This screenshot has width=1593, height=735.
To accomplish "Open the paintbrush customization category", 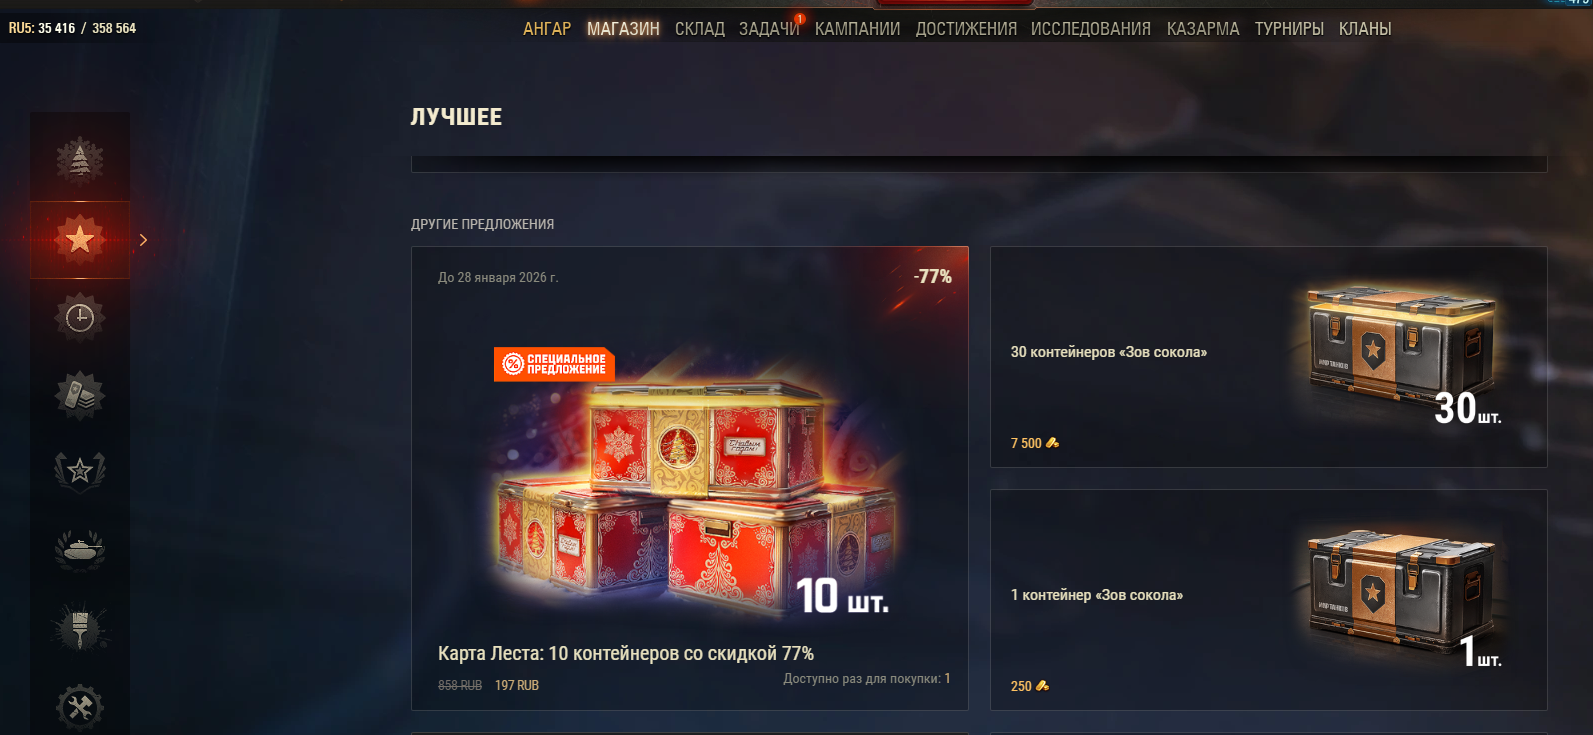I will point(80,628).
